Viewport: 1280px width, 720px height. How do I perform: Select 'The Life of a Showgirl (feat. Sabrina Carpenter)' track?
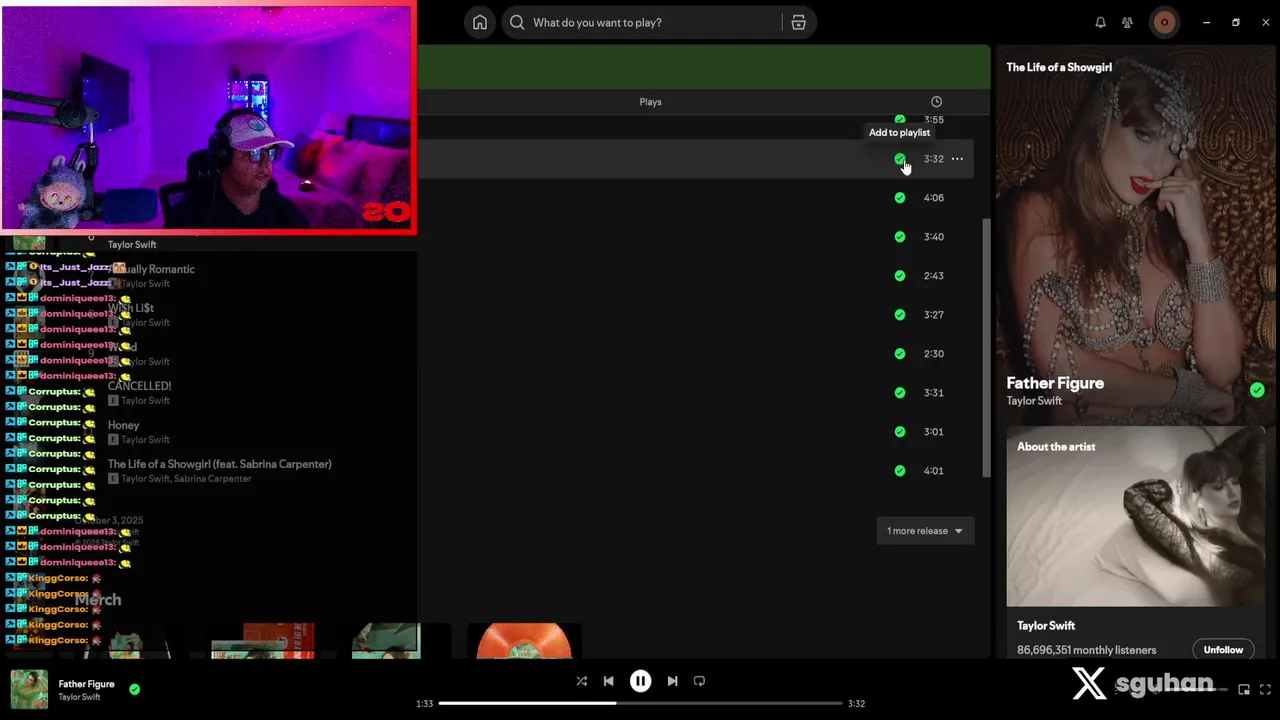[219, 464]
